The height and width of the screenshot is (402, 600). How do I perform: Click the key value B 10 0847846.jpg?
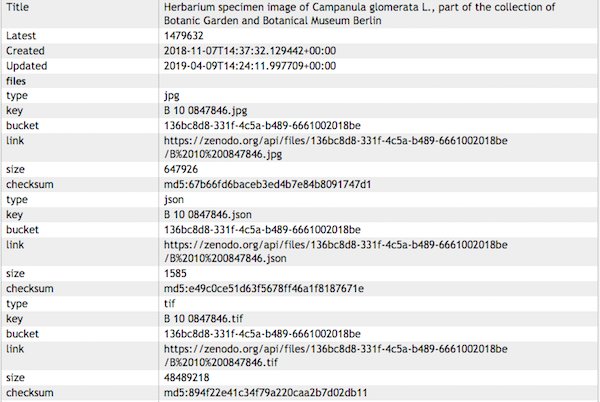(205, 111)
